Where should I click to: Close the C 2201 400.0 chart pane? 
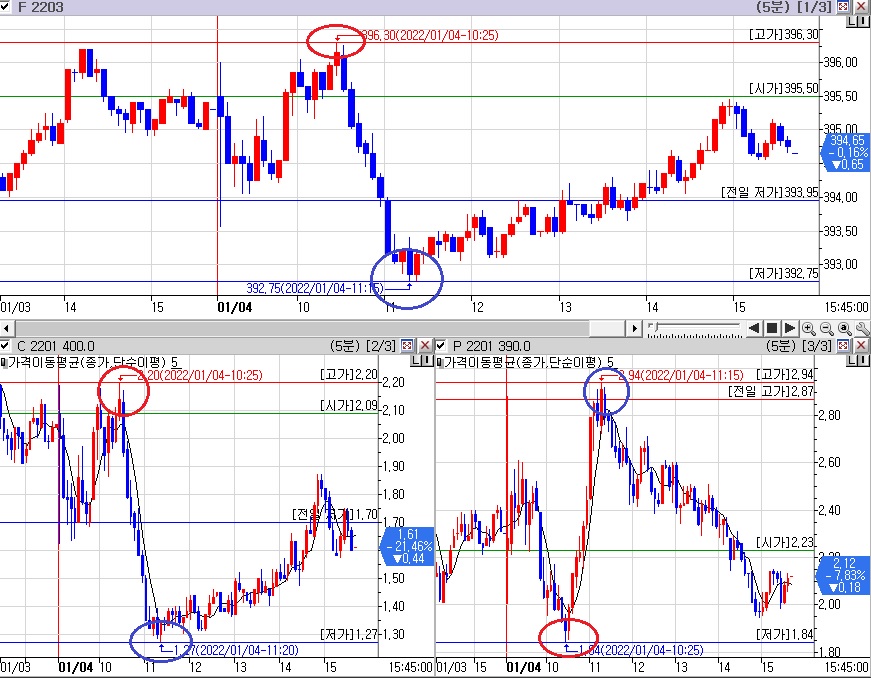point(425,346)
